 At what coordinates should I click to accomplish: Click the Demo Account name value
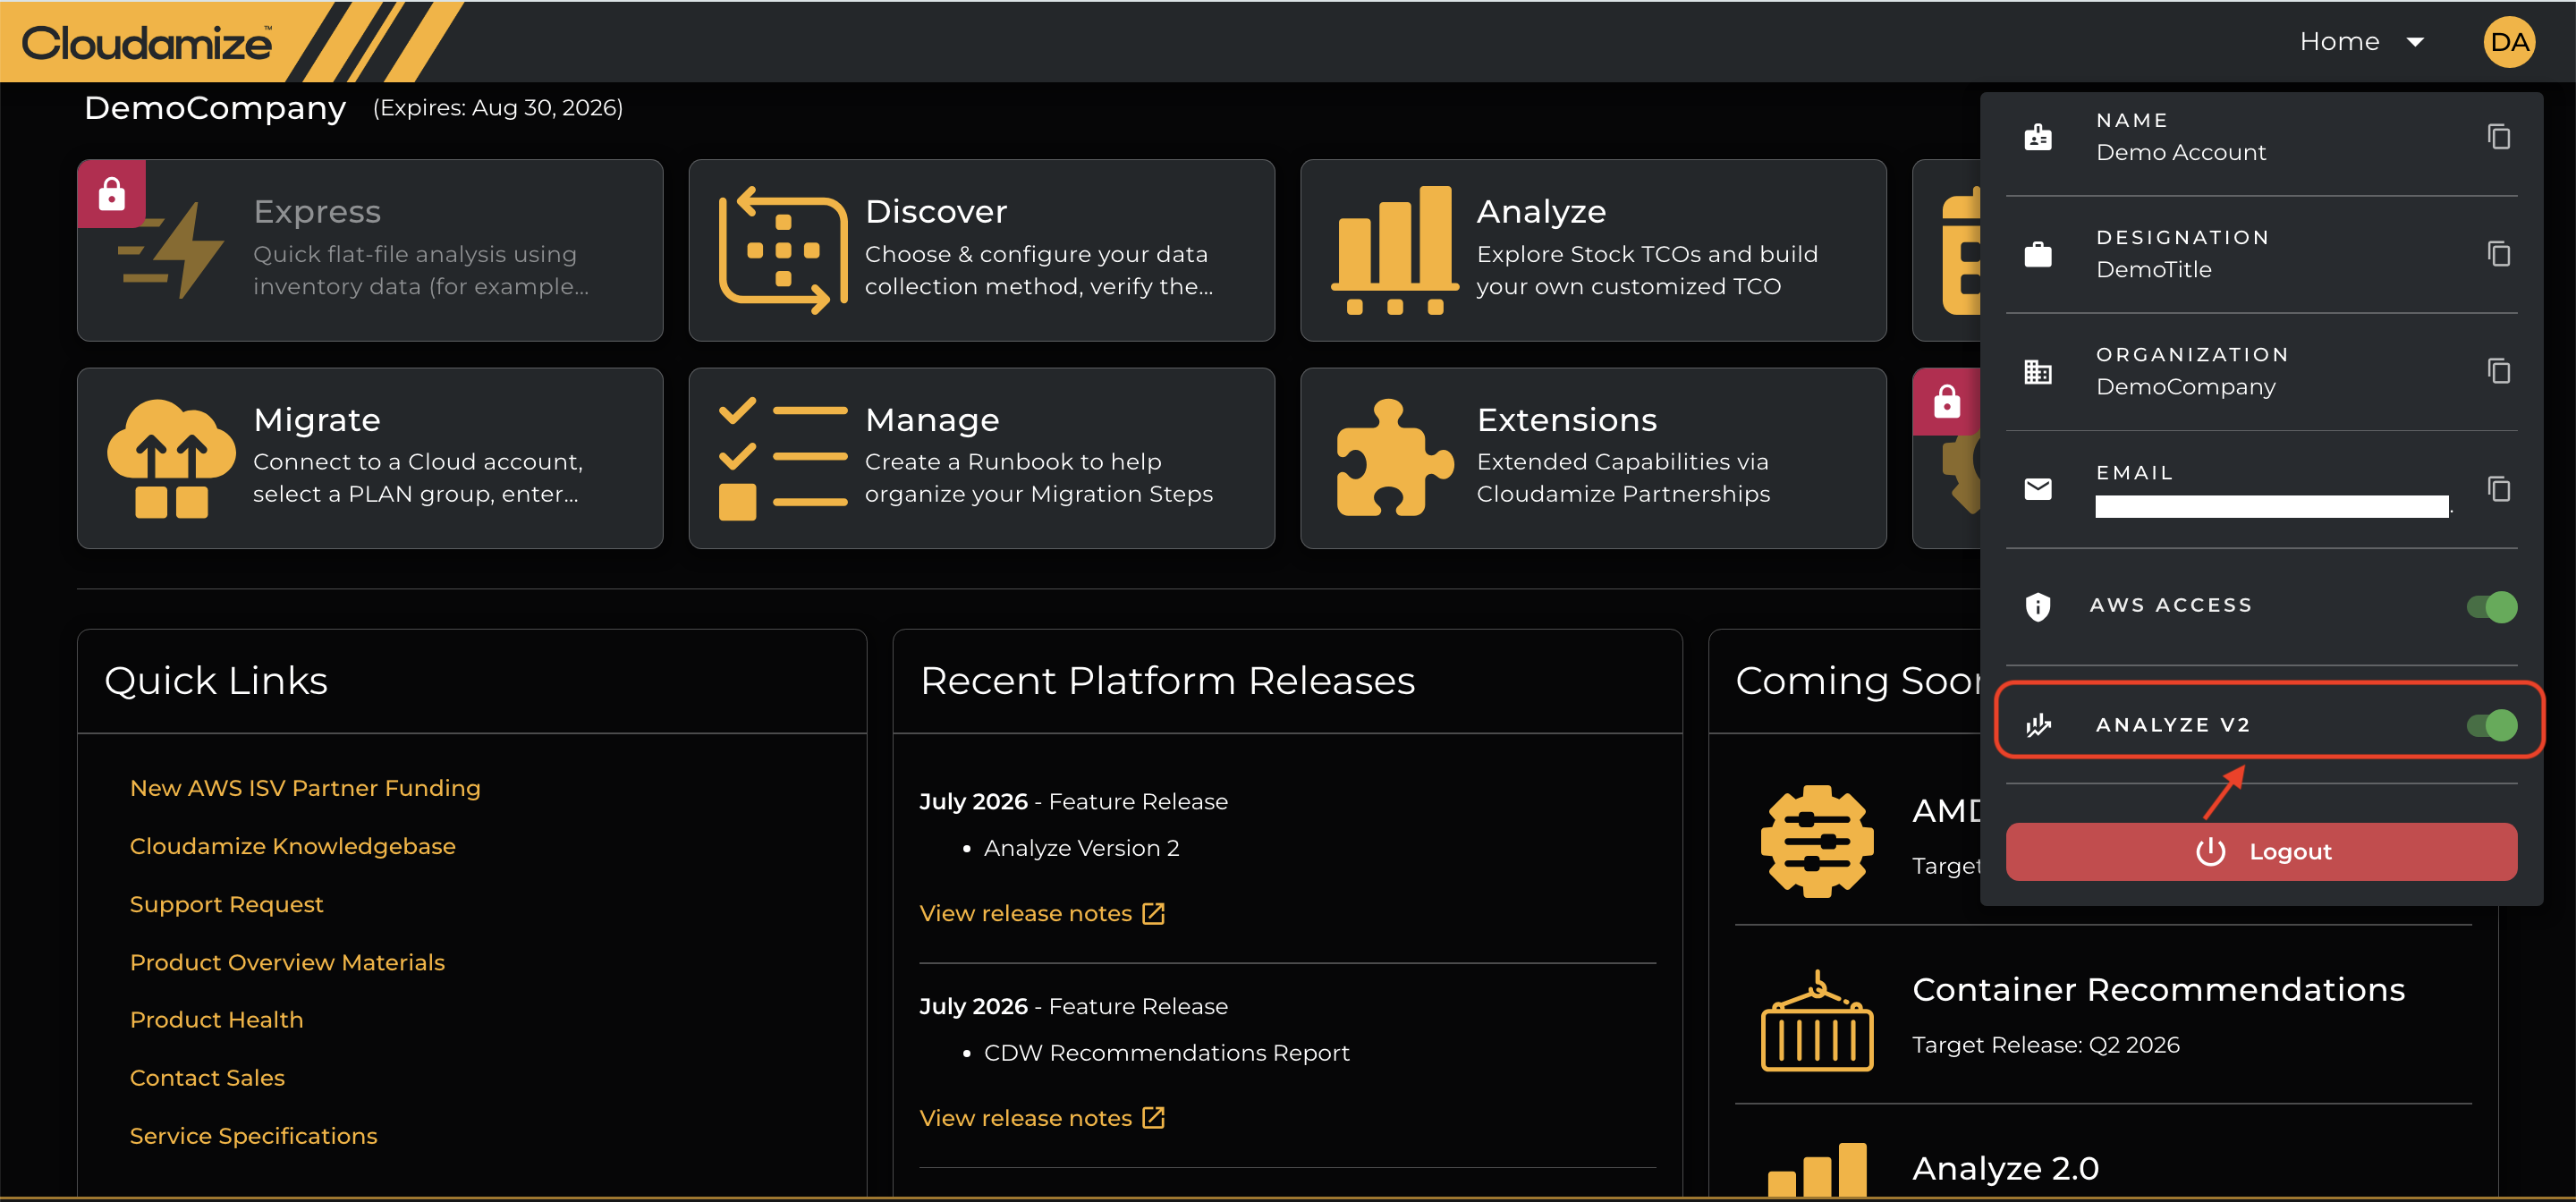(x=2180, y=152)
